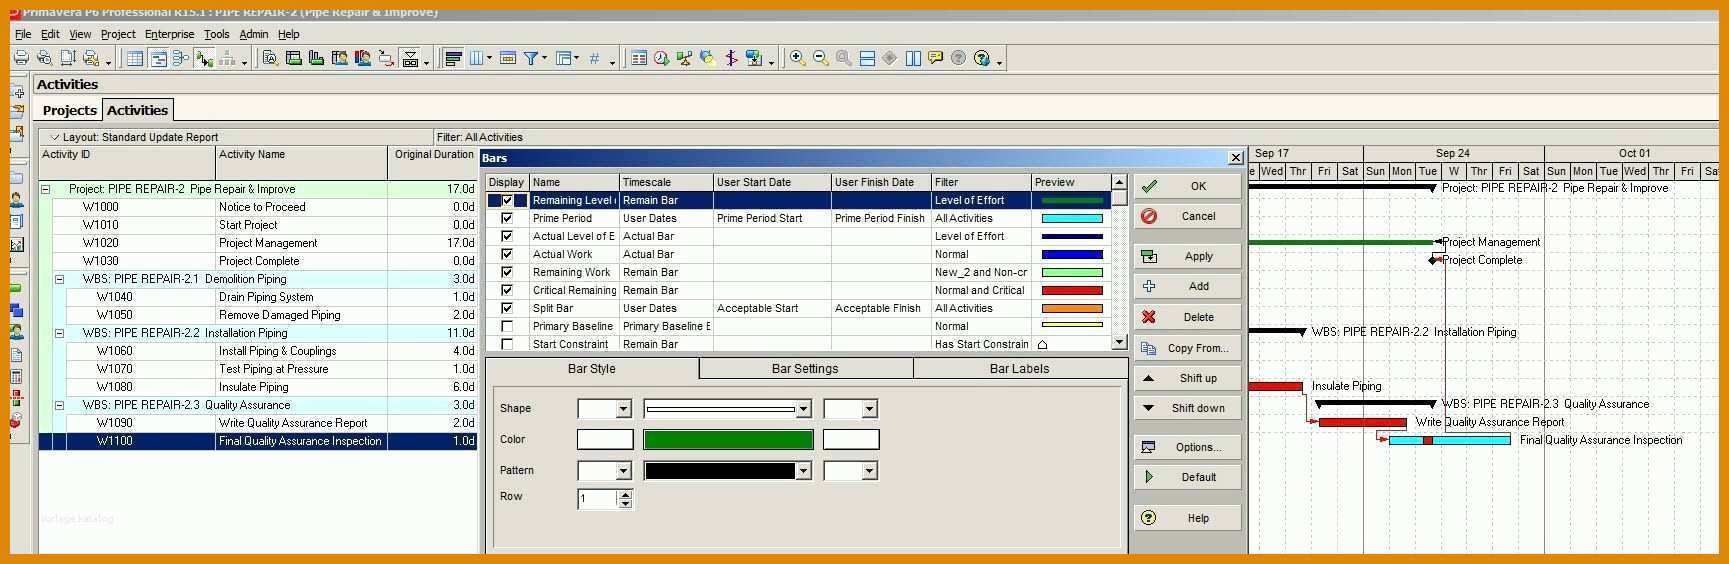The width and height of the screenshot is (1729, 564).
Task: Switch to the Gantt Chart view icon
Action: (158, 58)
